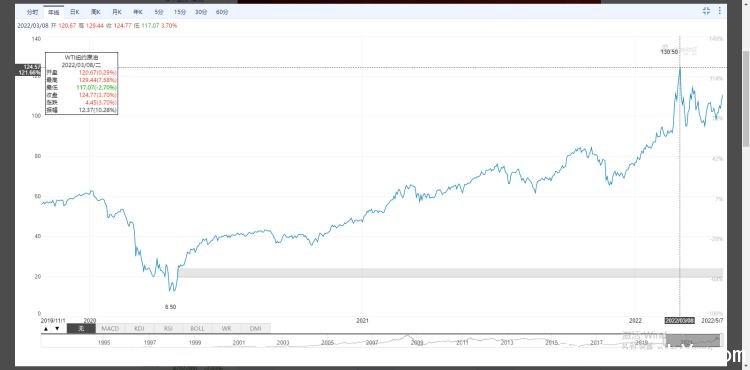Click the 2022/5/7 end date label
750x370 pixels.
coord(712,320)
